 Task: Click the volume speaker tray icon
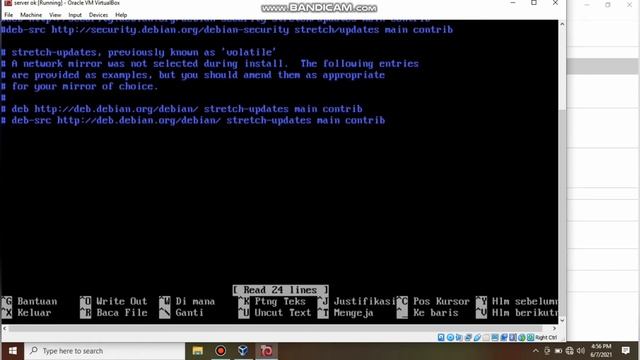click(x=580, y=351)
